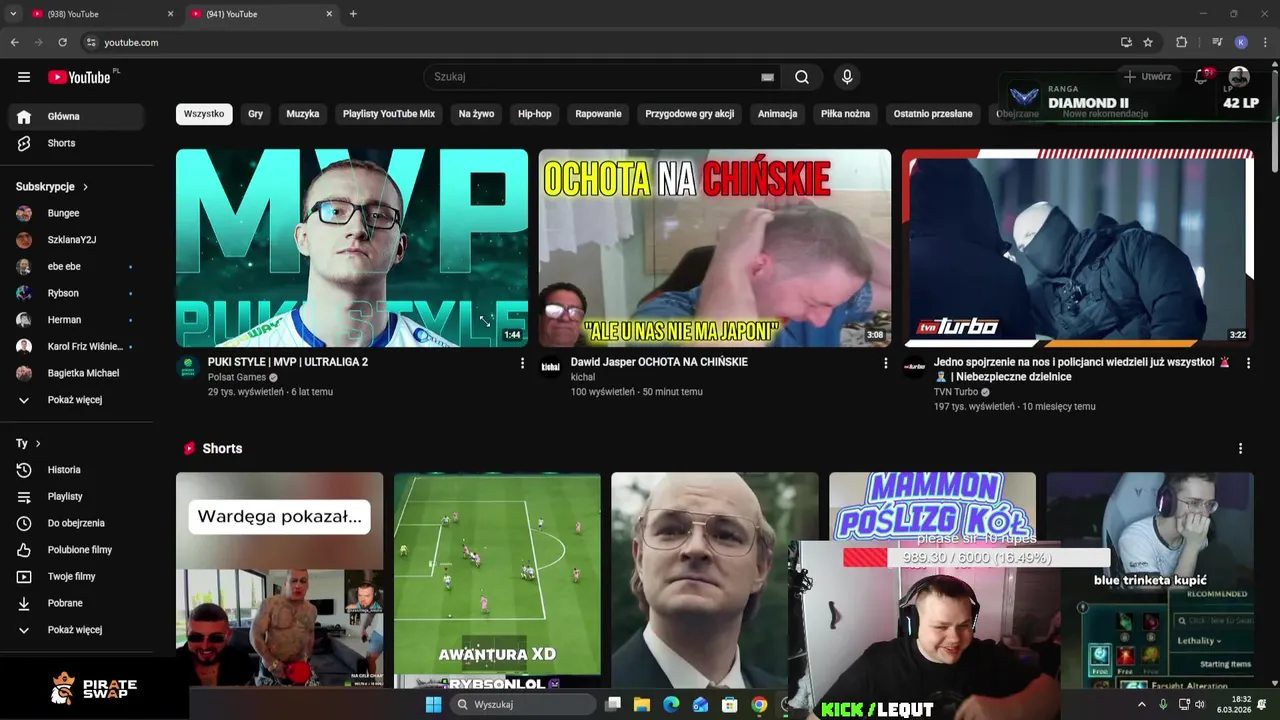This screenshot has width=1280, height=720.
Task: Select the Wszystko filter chip
Action: (204, 114)
